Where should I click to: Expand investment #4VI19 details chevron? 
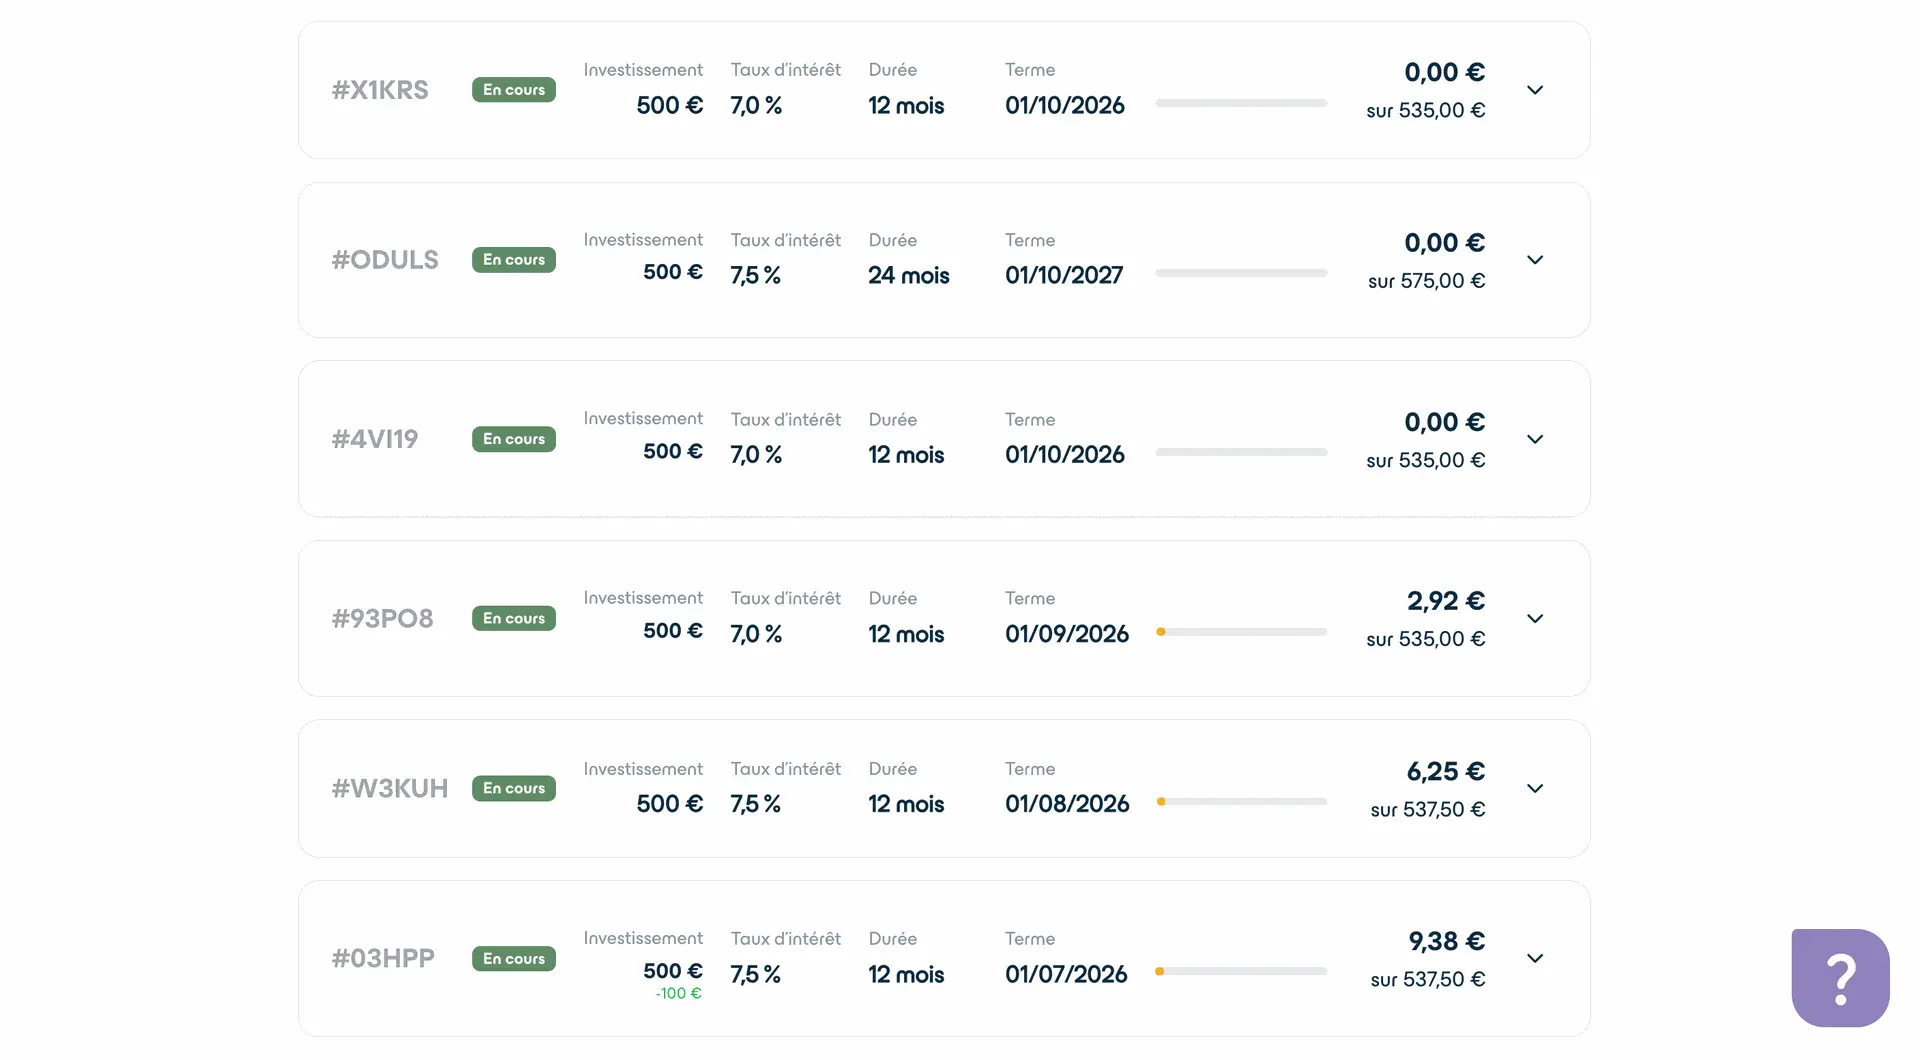pos(1535,439)
